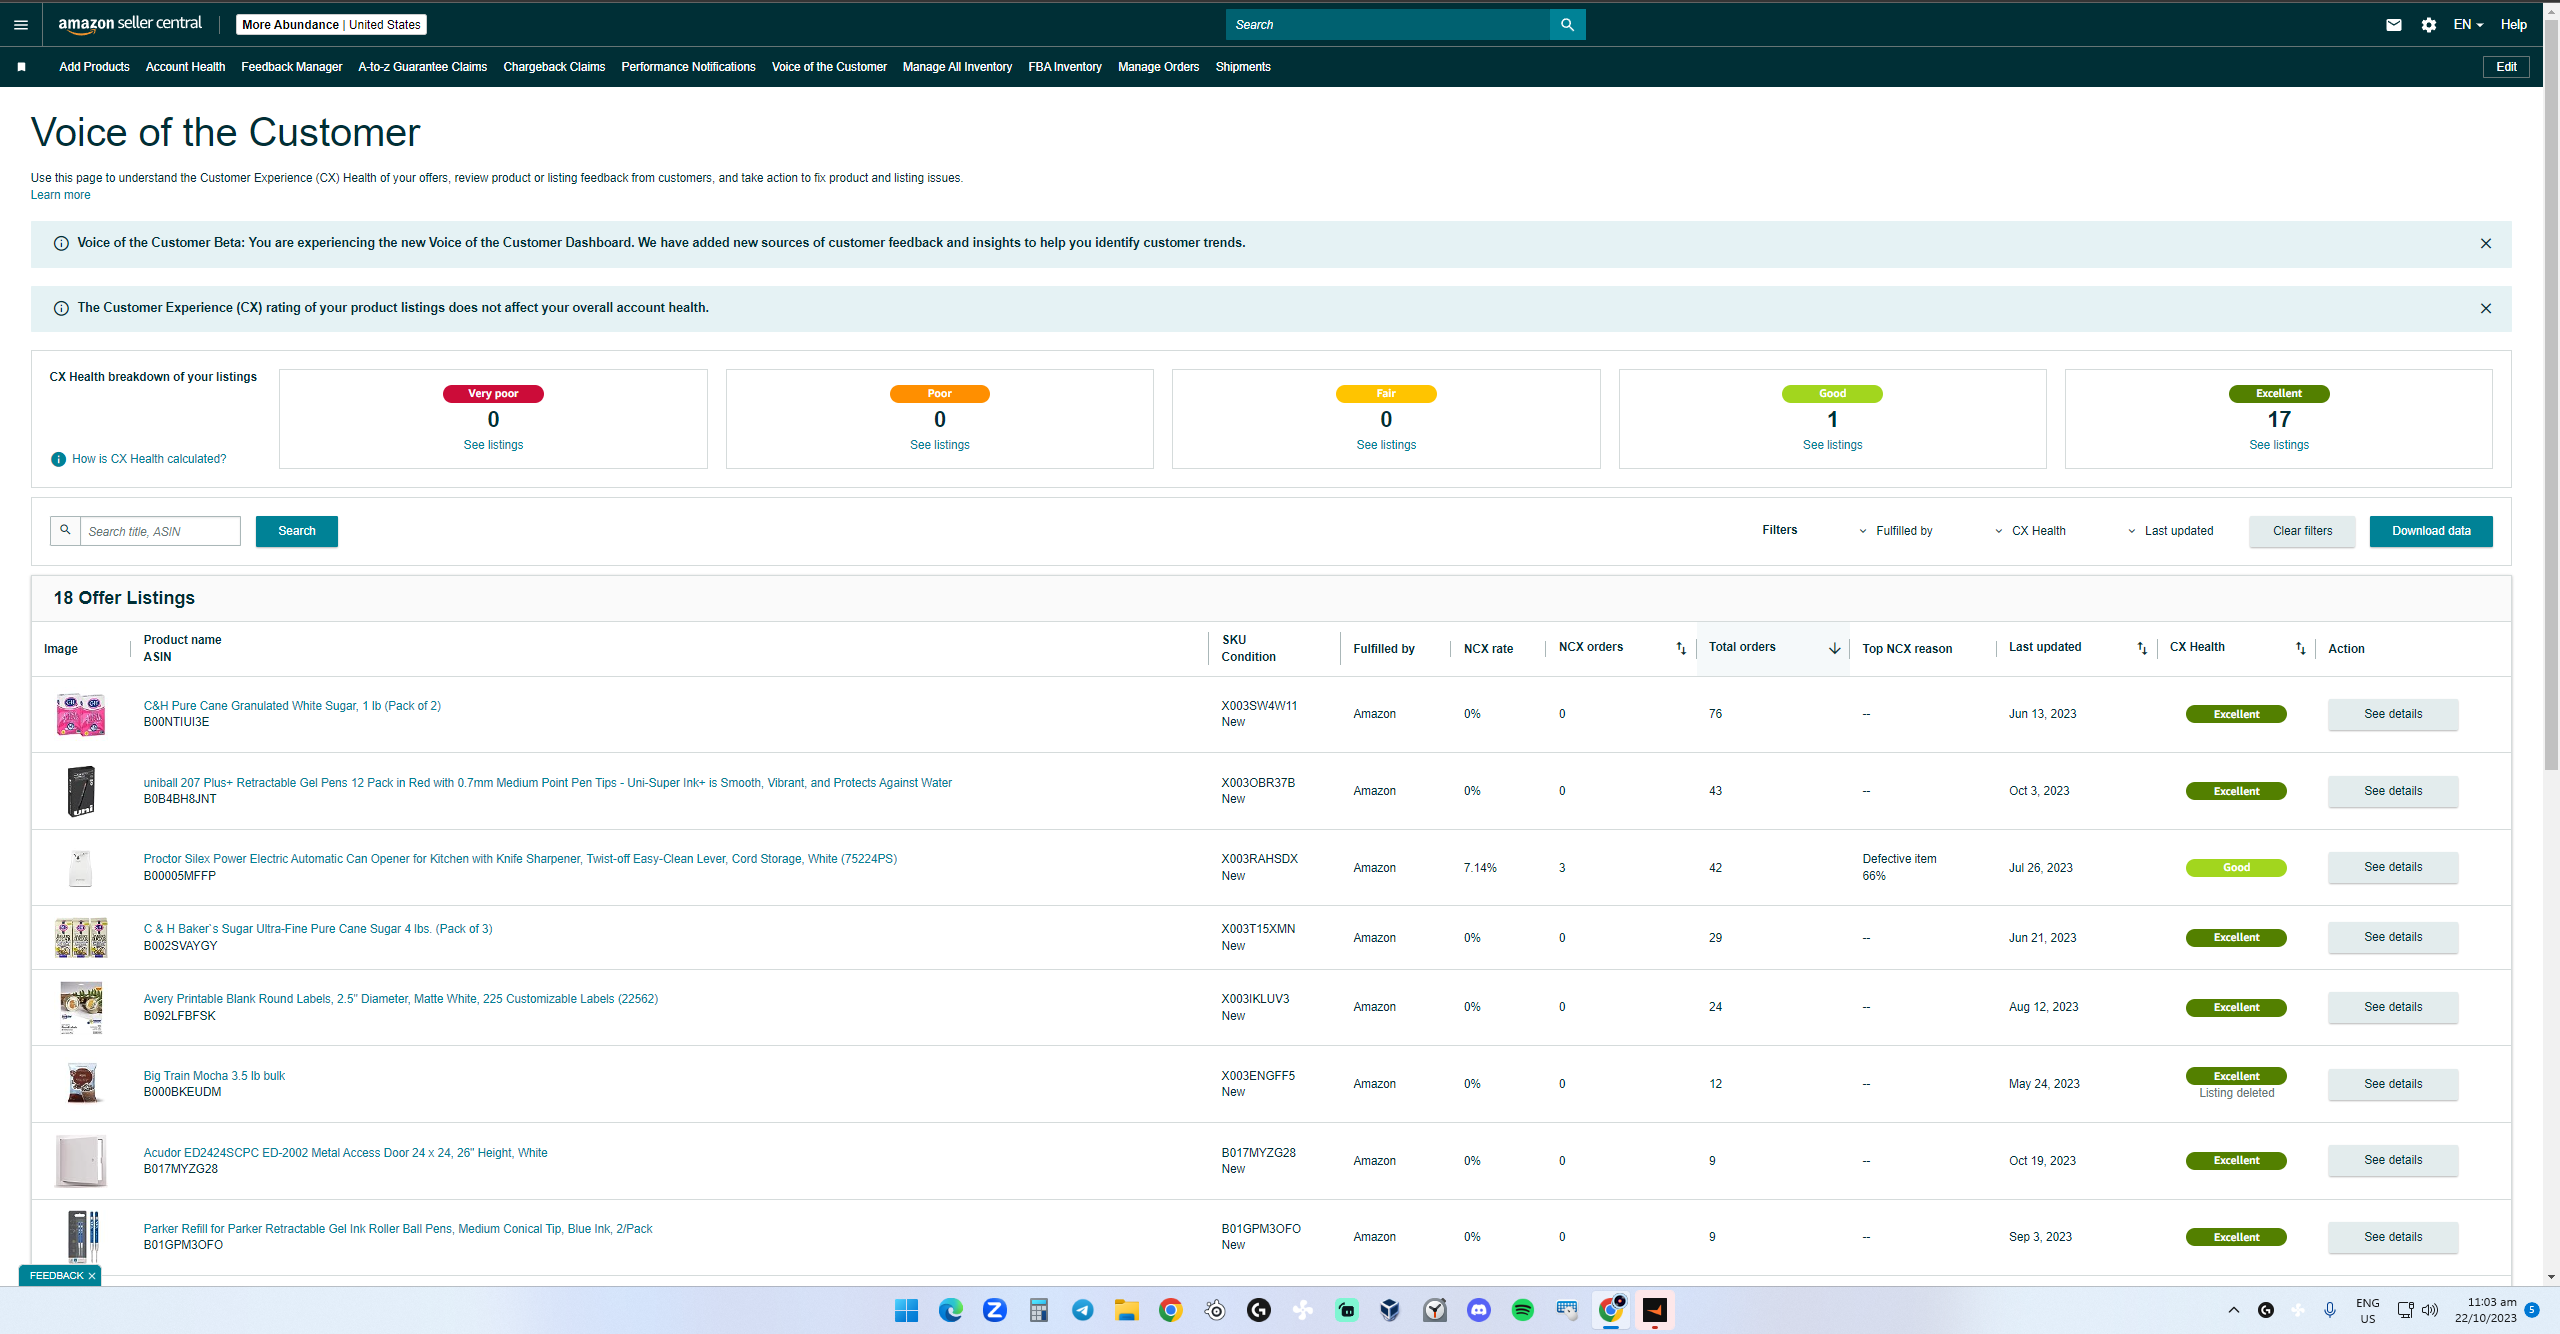Click the top Search input field
Viewport: 2560px width, 1334px height.
pos(1388,25)
